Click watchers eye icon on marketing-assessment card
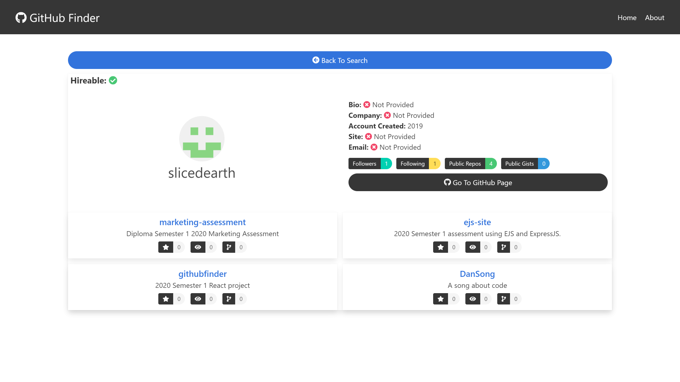Viewport: 680px width, 382px height. (198, 247)
